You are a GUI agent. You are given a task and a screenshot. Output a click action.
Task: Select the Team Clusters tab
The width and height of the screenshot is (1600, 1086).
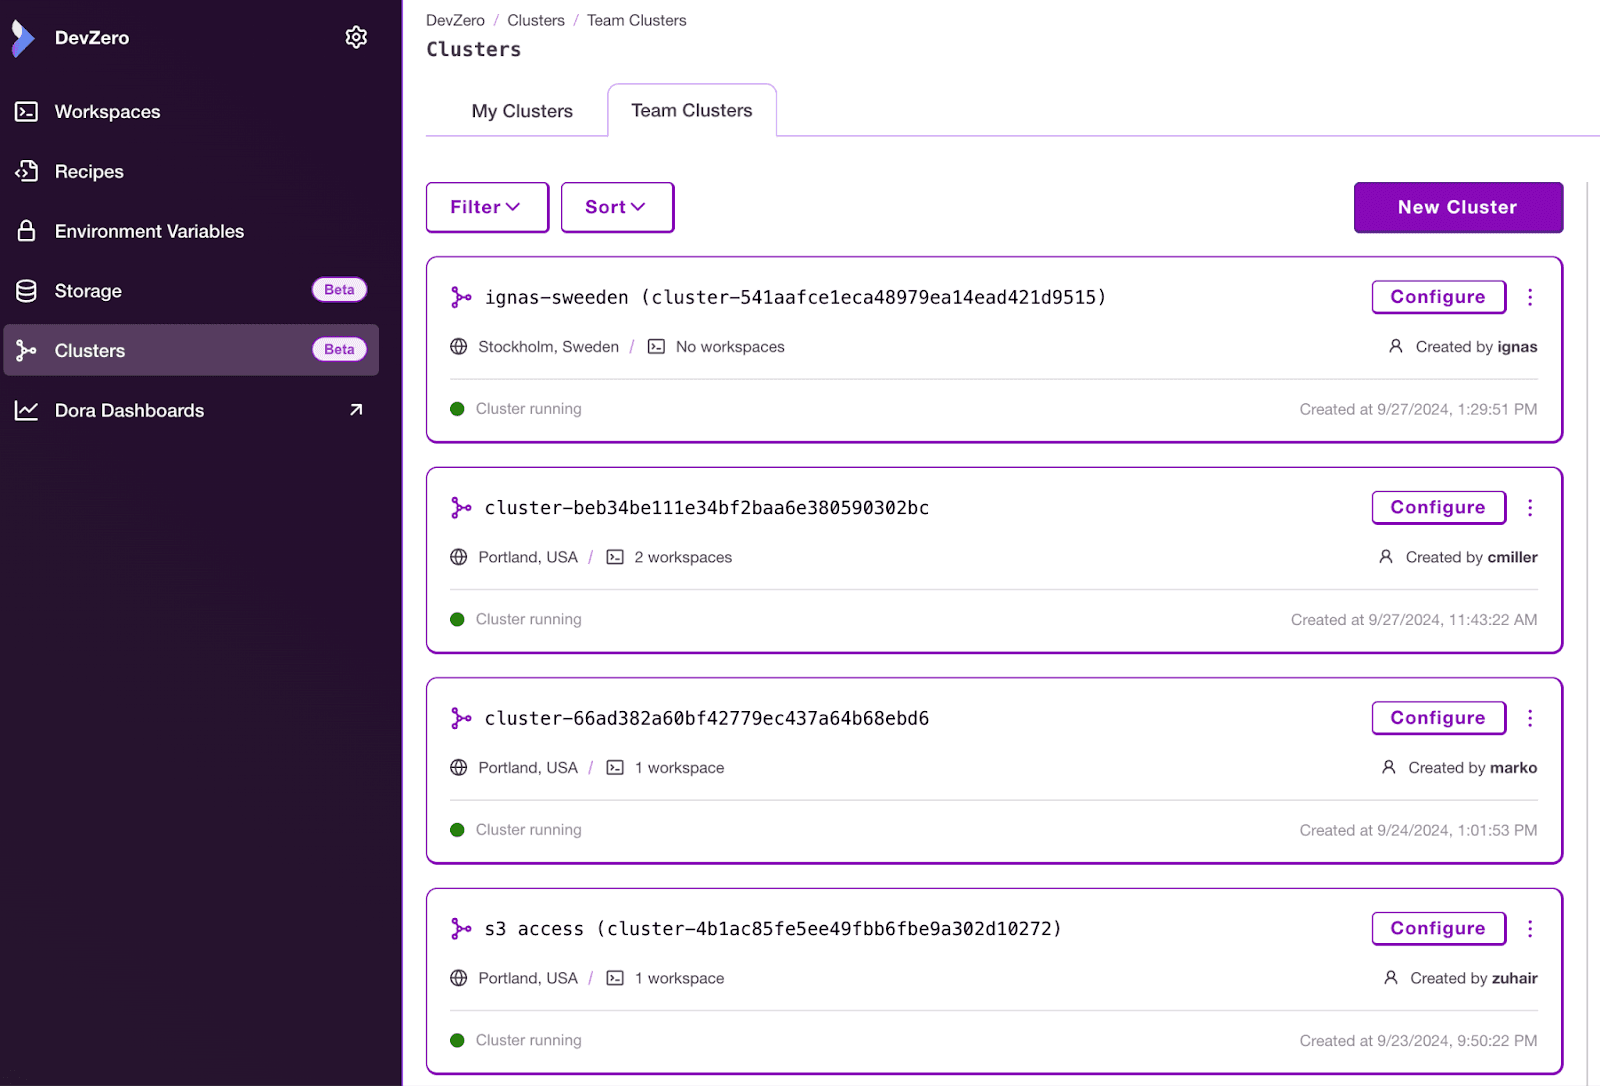(x=691, y=111)
